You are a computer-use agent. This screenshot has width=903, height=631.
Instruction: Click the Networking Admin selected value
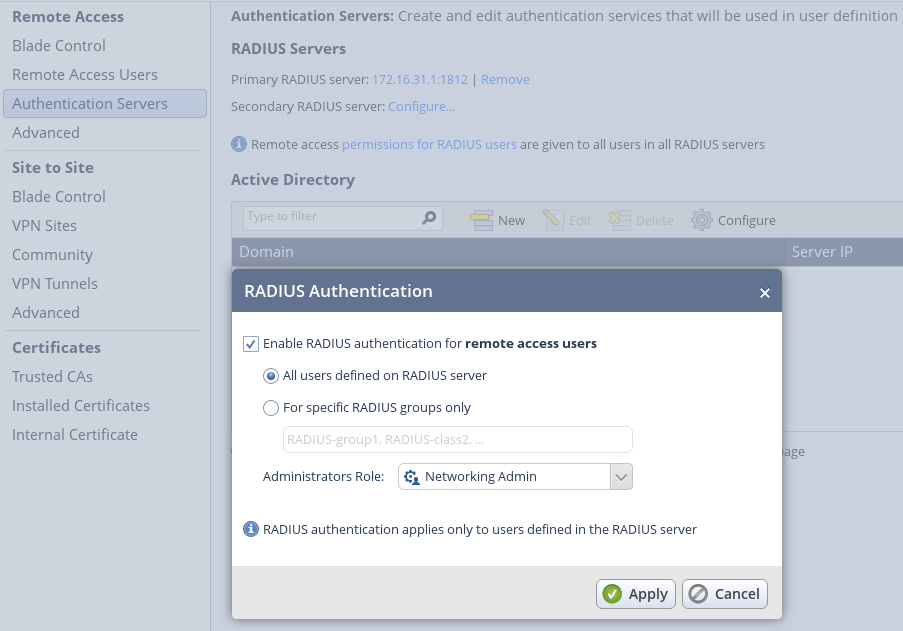click(480, 477)
